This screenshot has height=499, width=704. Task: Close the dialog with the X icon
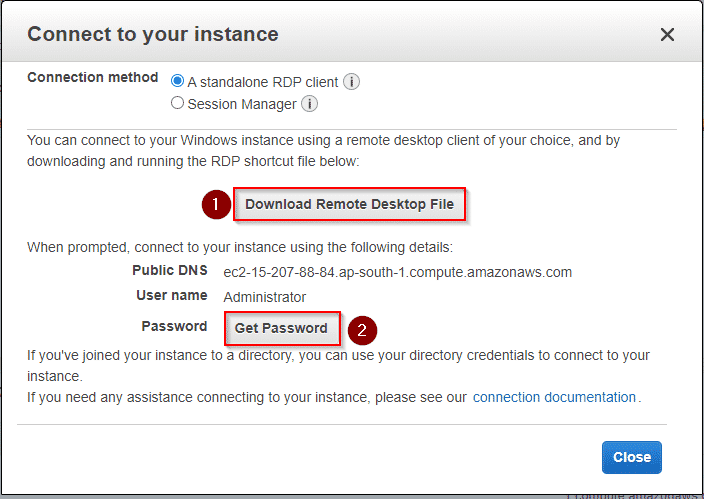pos(667,35)
